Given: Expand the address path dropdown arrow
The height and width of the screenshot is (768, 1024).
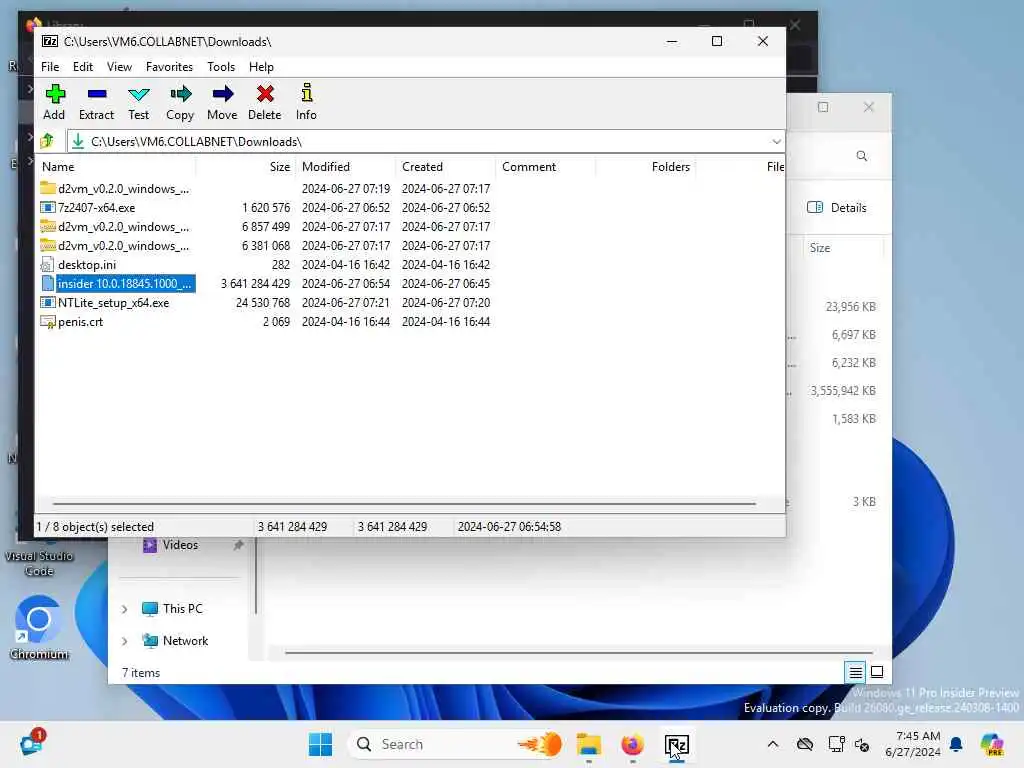Looking at the screenshot, I should (776, 142).
